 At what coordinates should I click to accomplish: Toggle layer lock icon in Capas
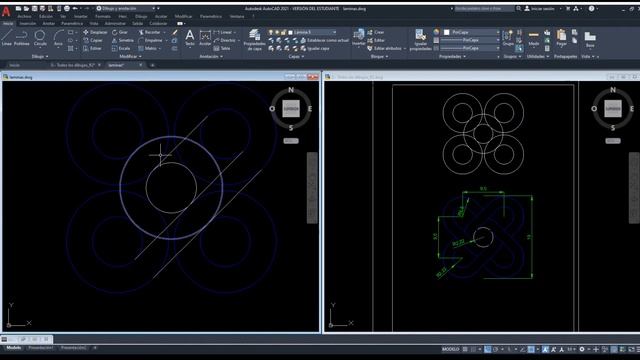(x=283, y=32)
